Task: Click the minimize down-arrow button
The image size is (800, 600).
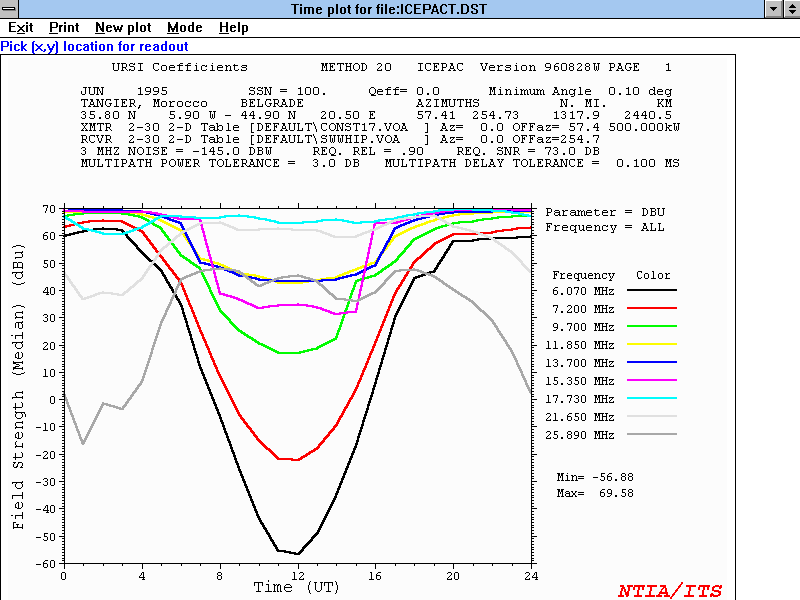Action: pos(771,9)
